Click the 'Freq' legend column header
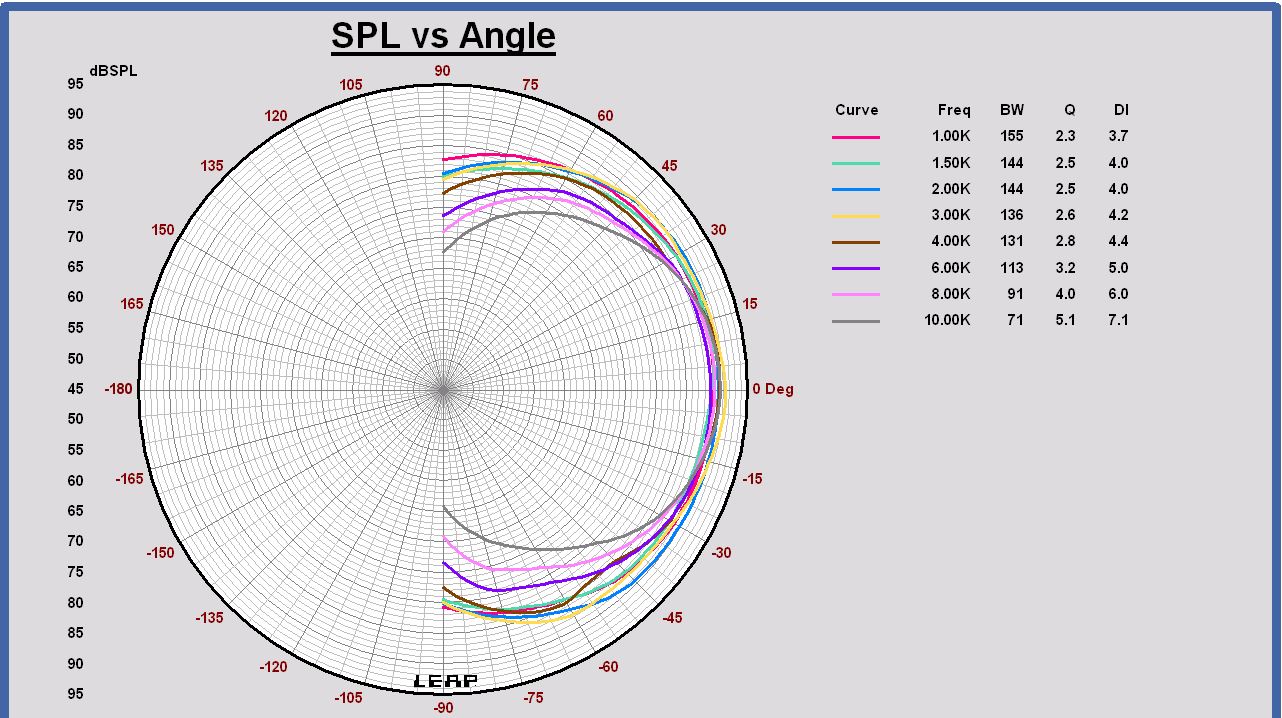The image size is (1282, 718). (x=954, y=110)
